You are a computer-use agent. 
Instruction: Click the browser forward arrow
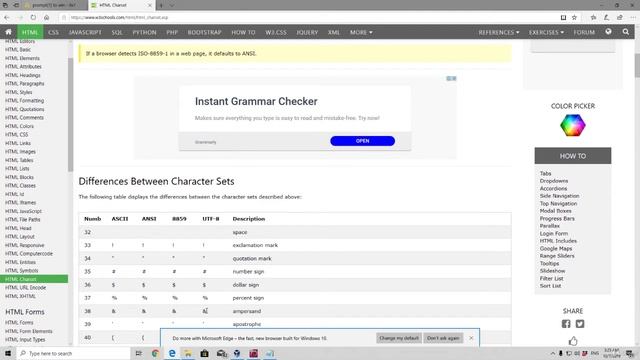[20, 18]
